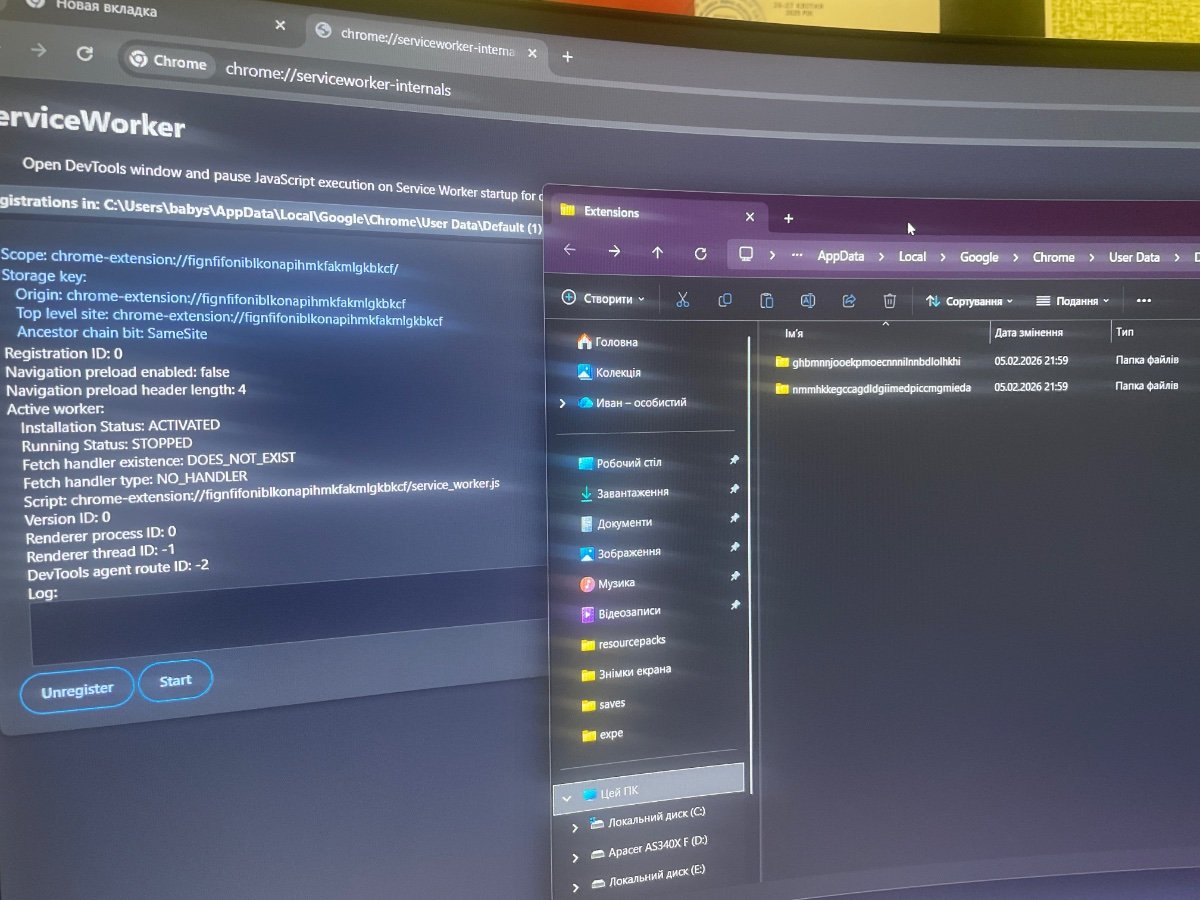Add a new tab in File Explorer
1200x900 pixels.
pos(788,218)
